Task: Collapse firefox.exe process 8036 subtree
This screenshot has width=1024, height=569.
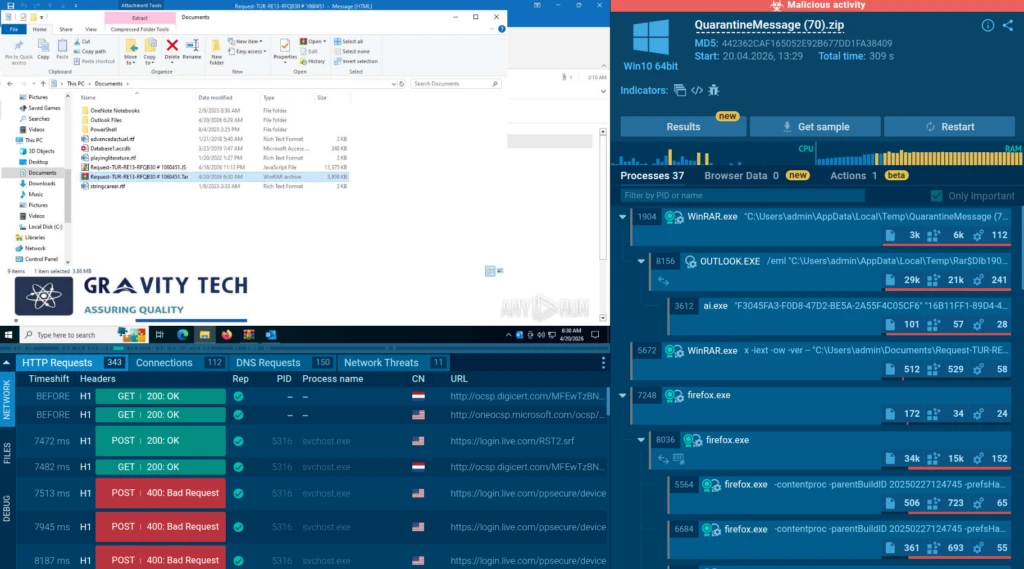Action: click(641, 440)
